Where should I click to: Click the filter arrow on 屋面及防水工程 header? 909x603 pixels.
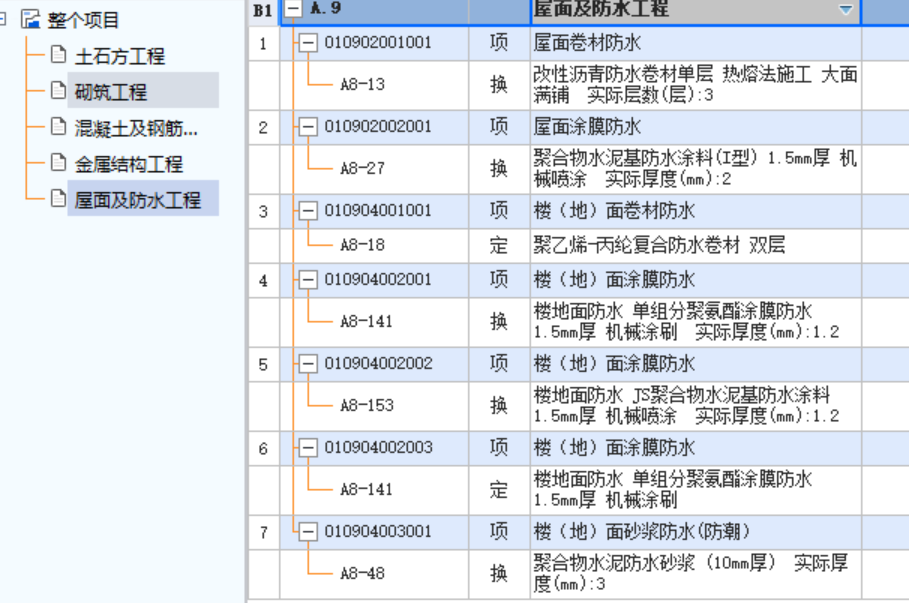click(845, 11)
